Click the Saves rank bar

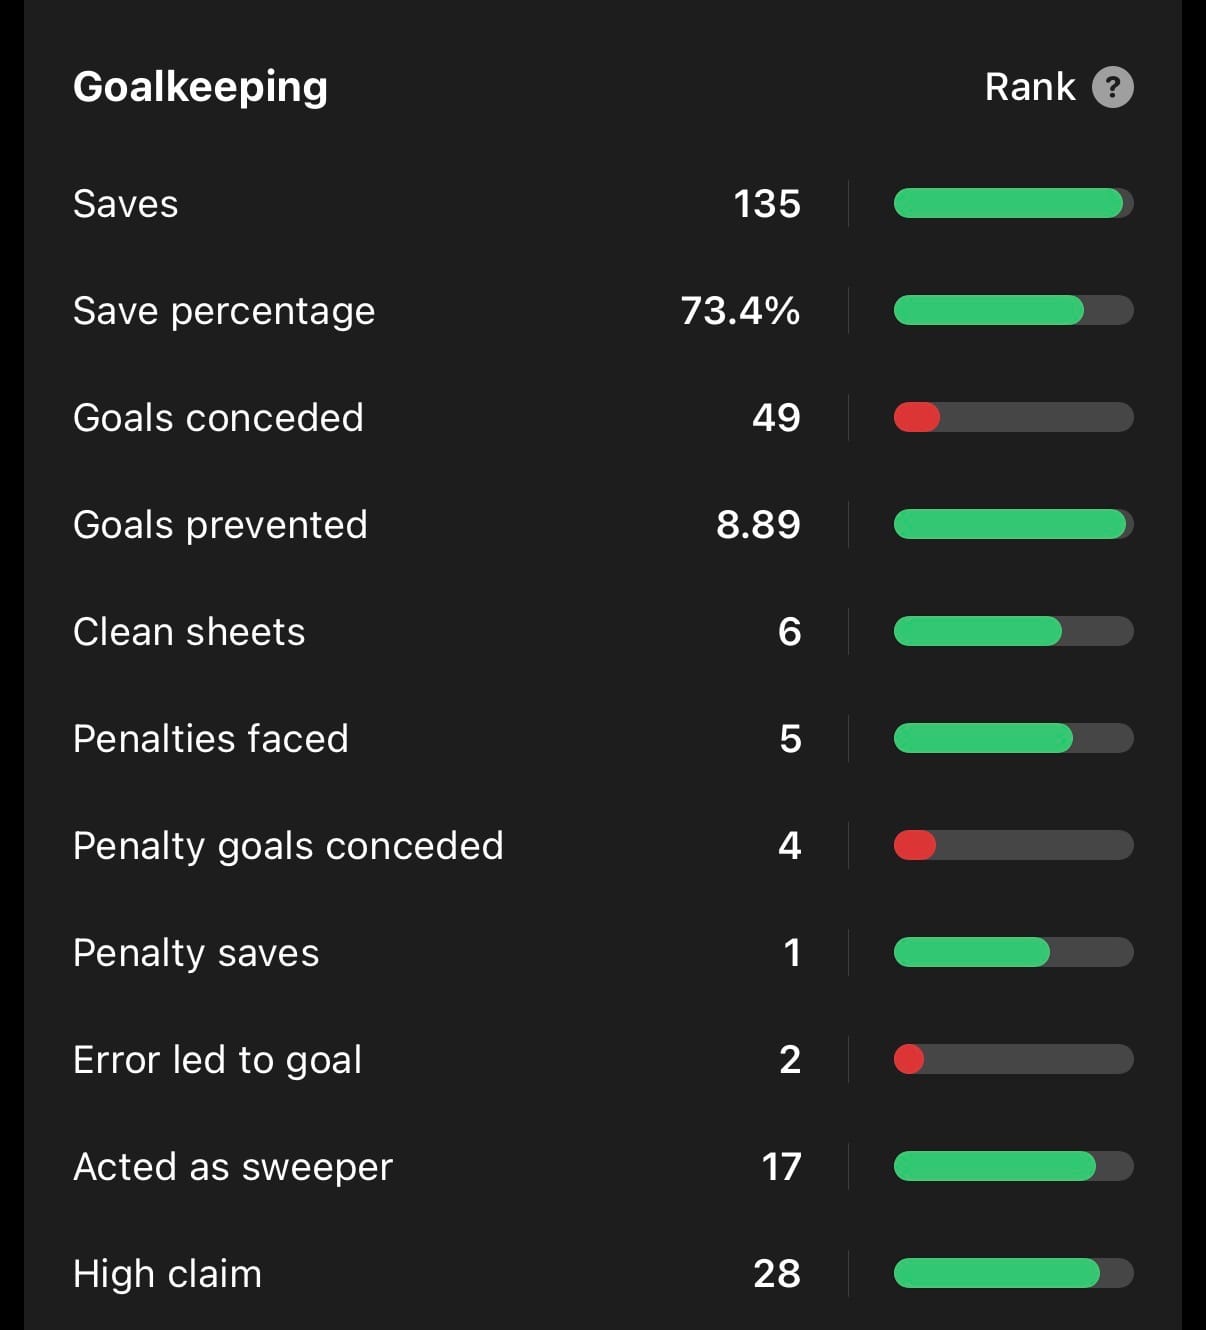tap(1013, 204)
